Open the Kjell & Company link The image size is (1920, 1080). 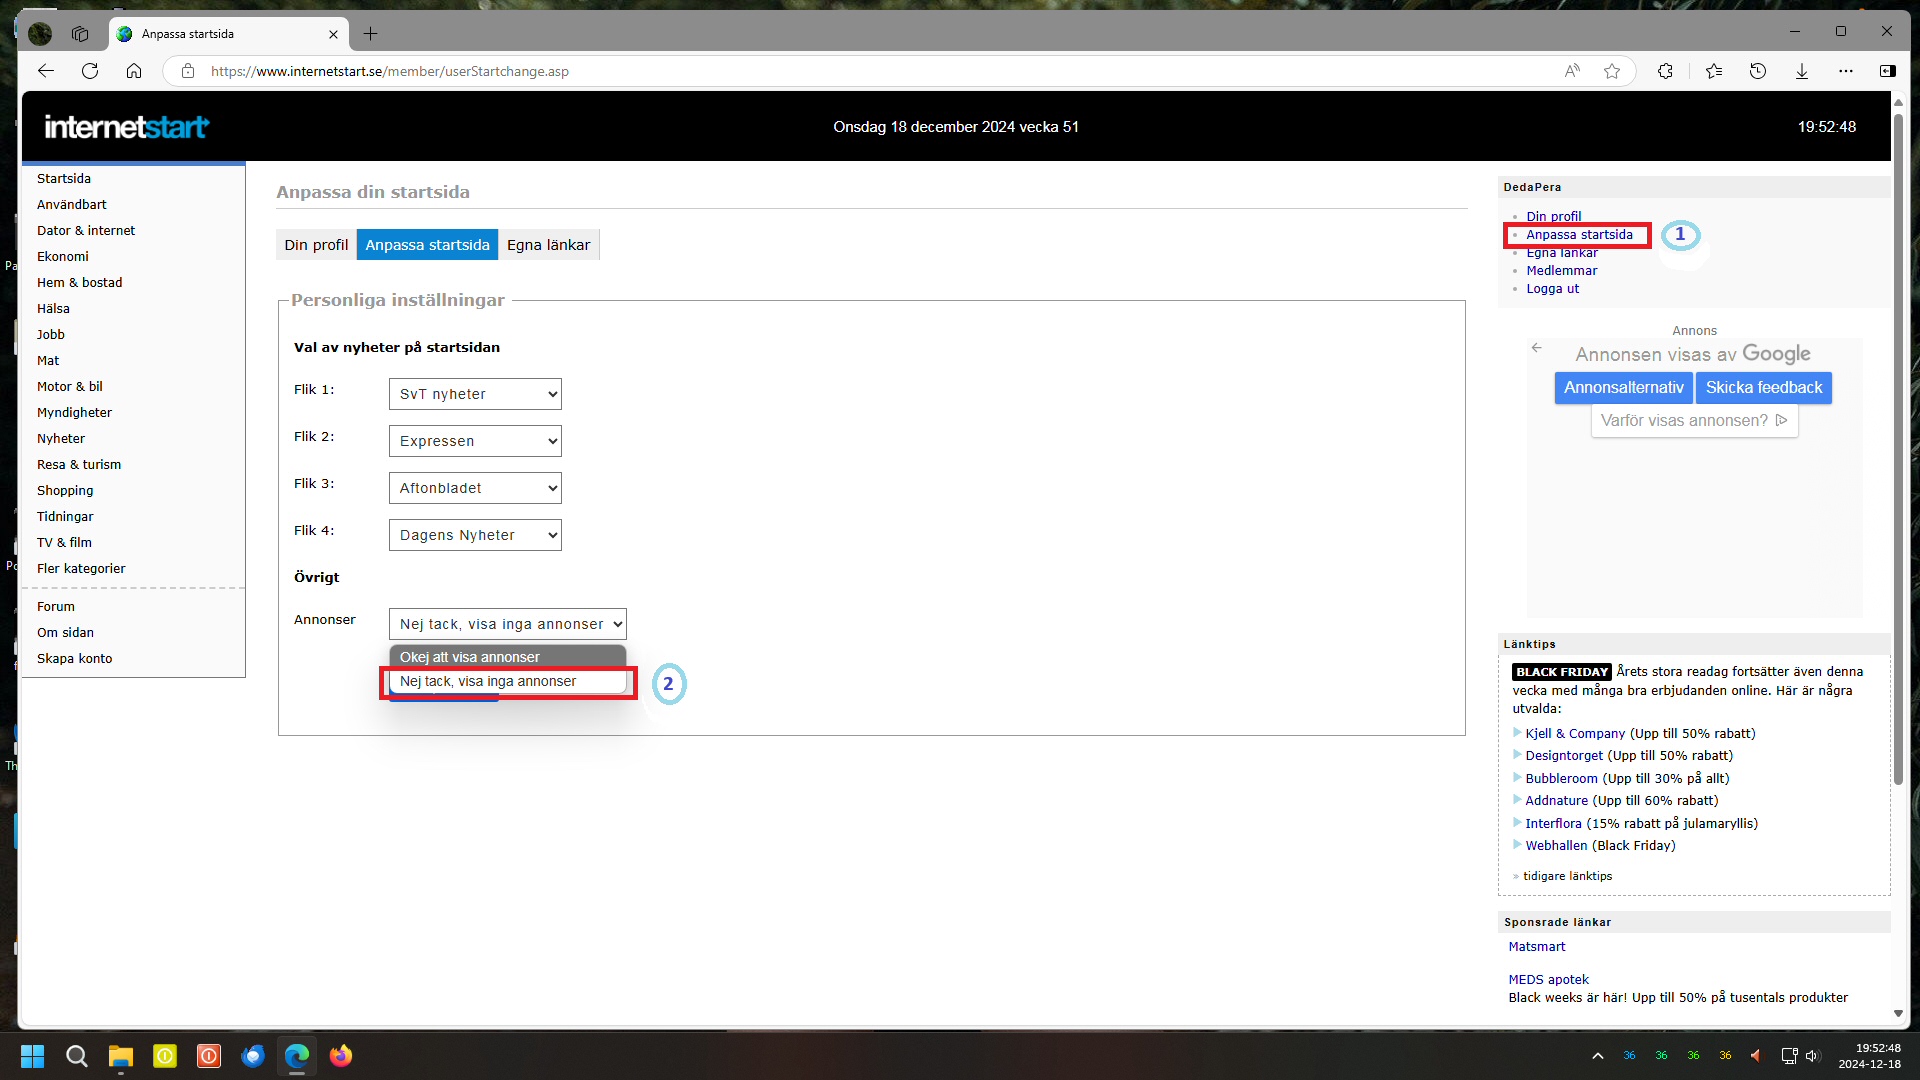[1575, 734]
